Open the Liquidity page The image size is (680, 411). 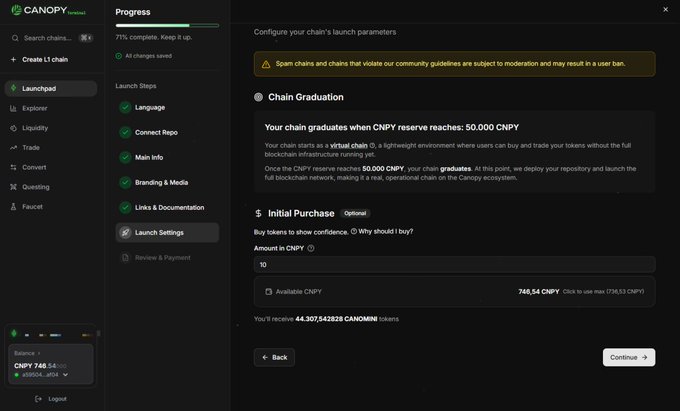[35, 128]
